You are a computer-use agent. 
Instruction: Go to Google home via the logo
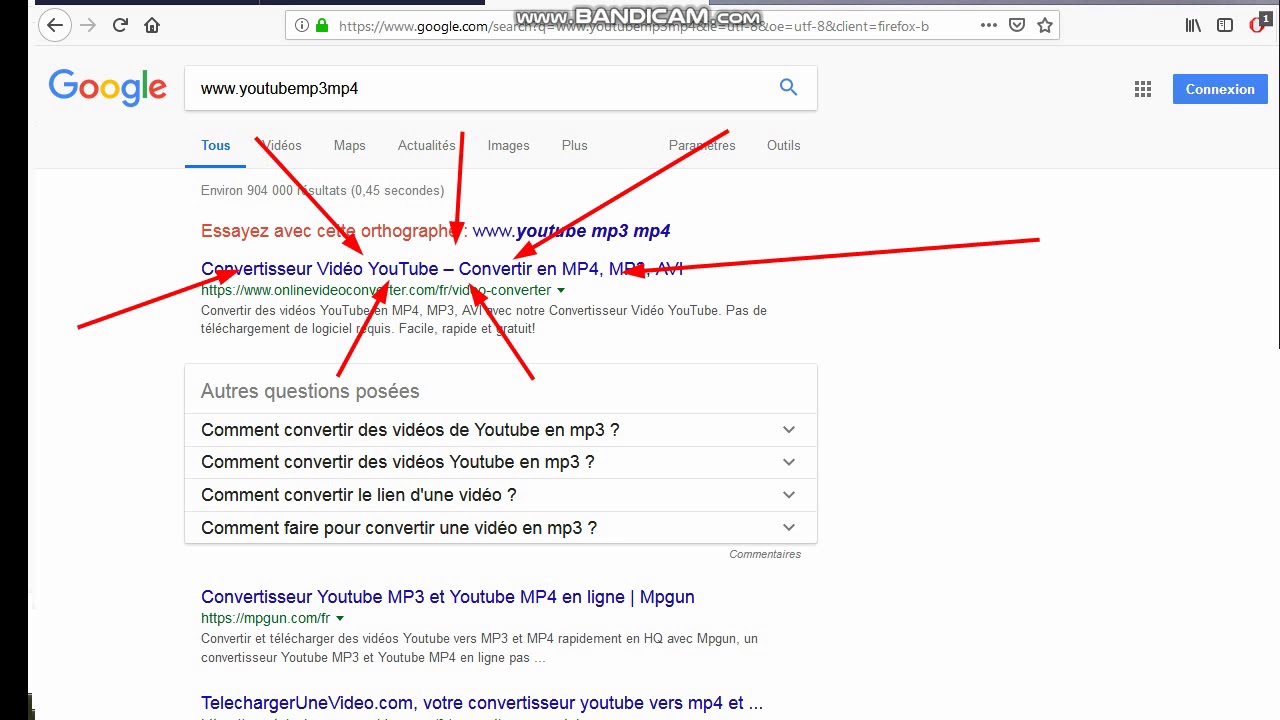(x=108, y=88)
